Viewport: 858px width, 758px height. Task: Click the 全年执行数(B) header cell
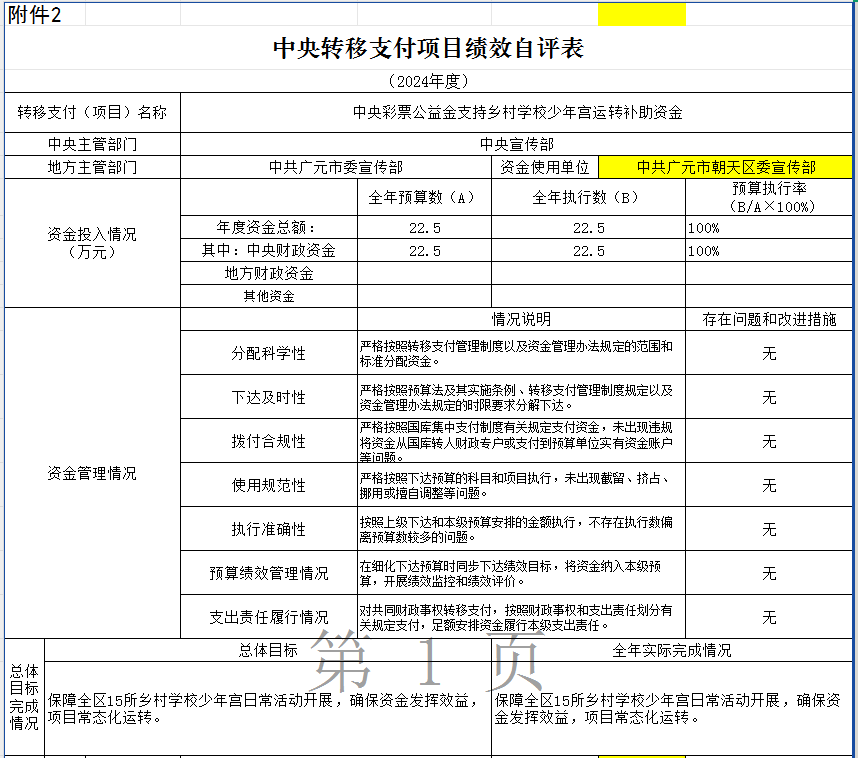pyautogui.click(x=588, y=197)
